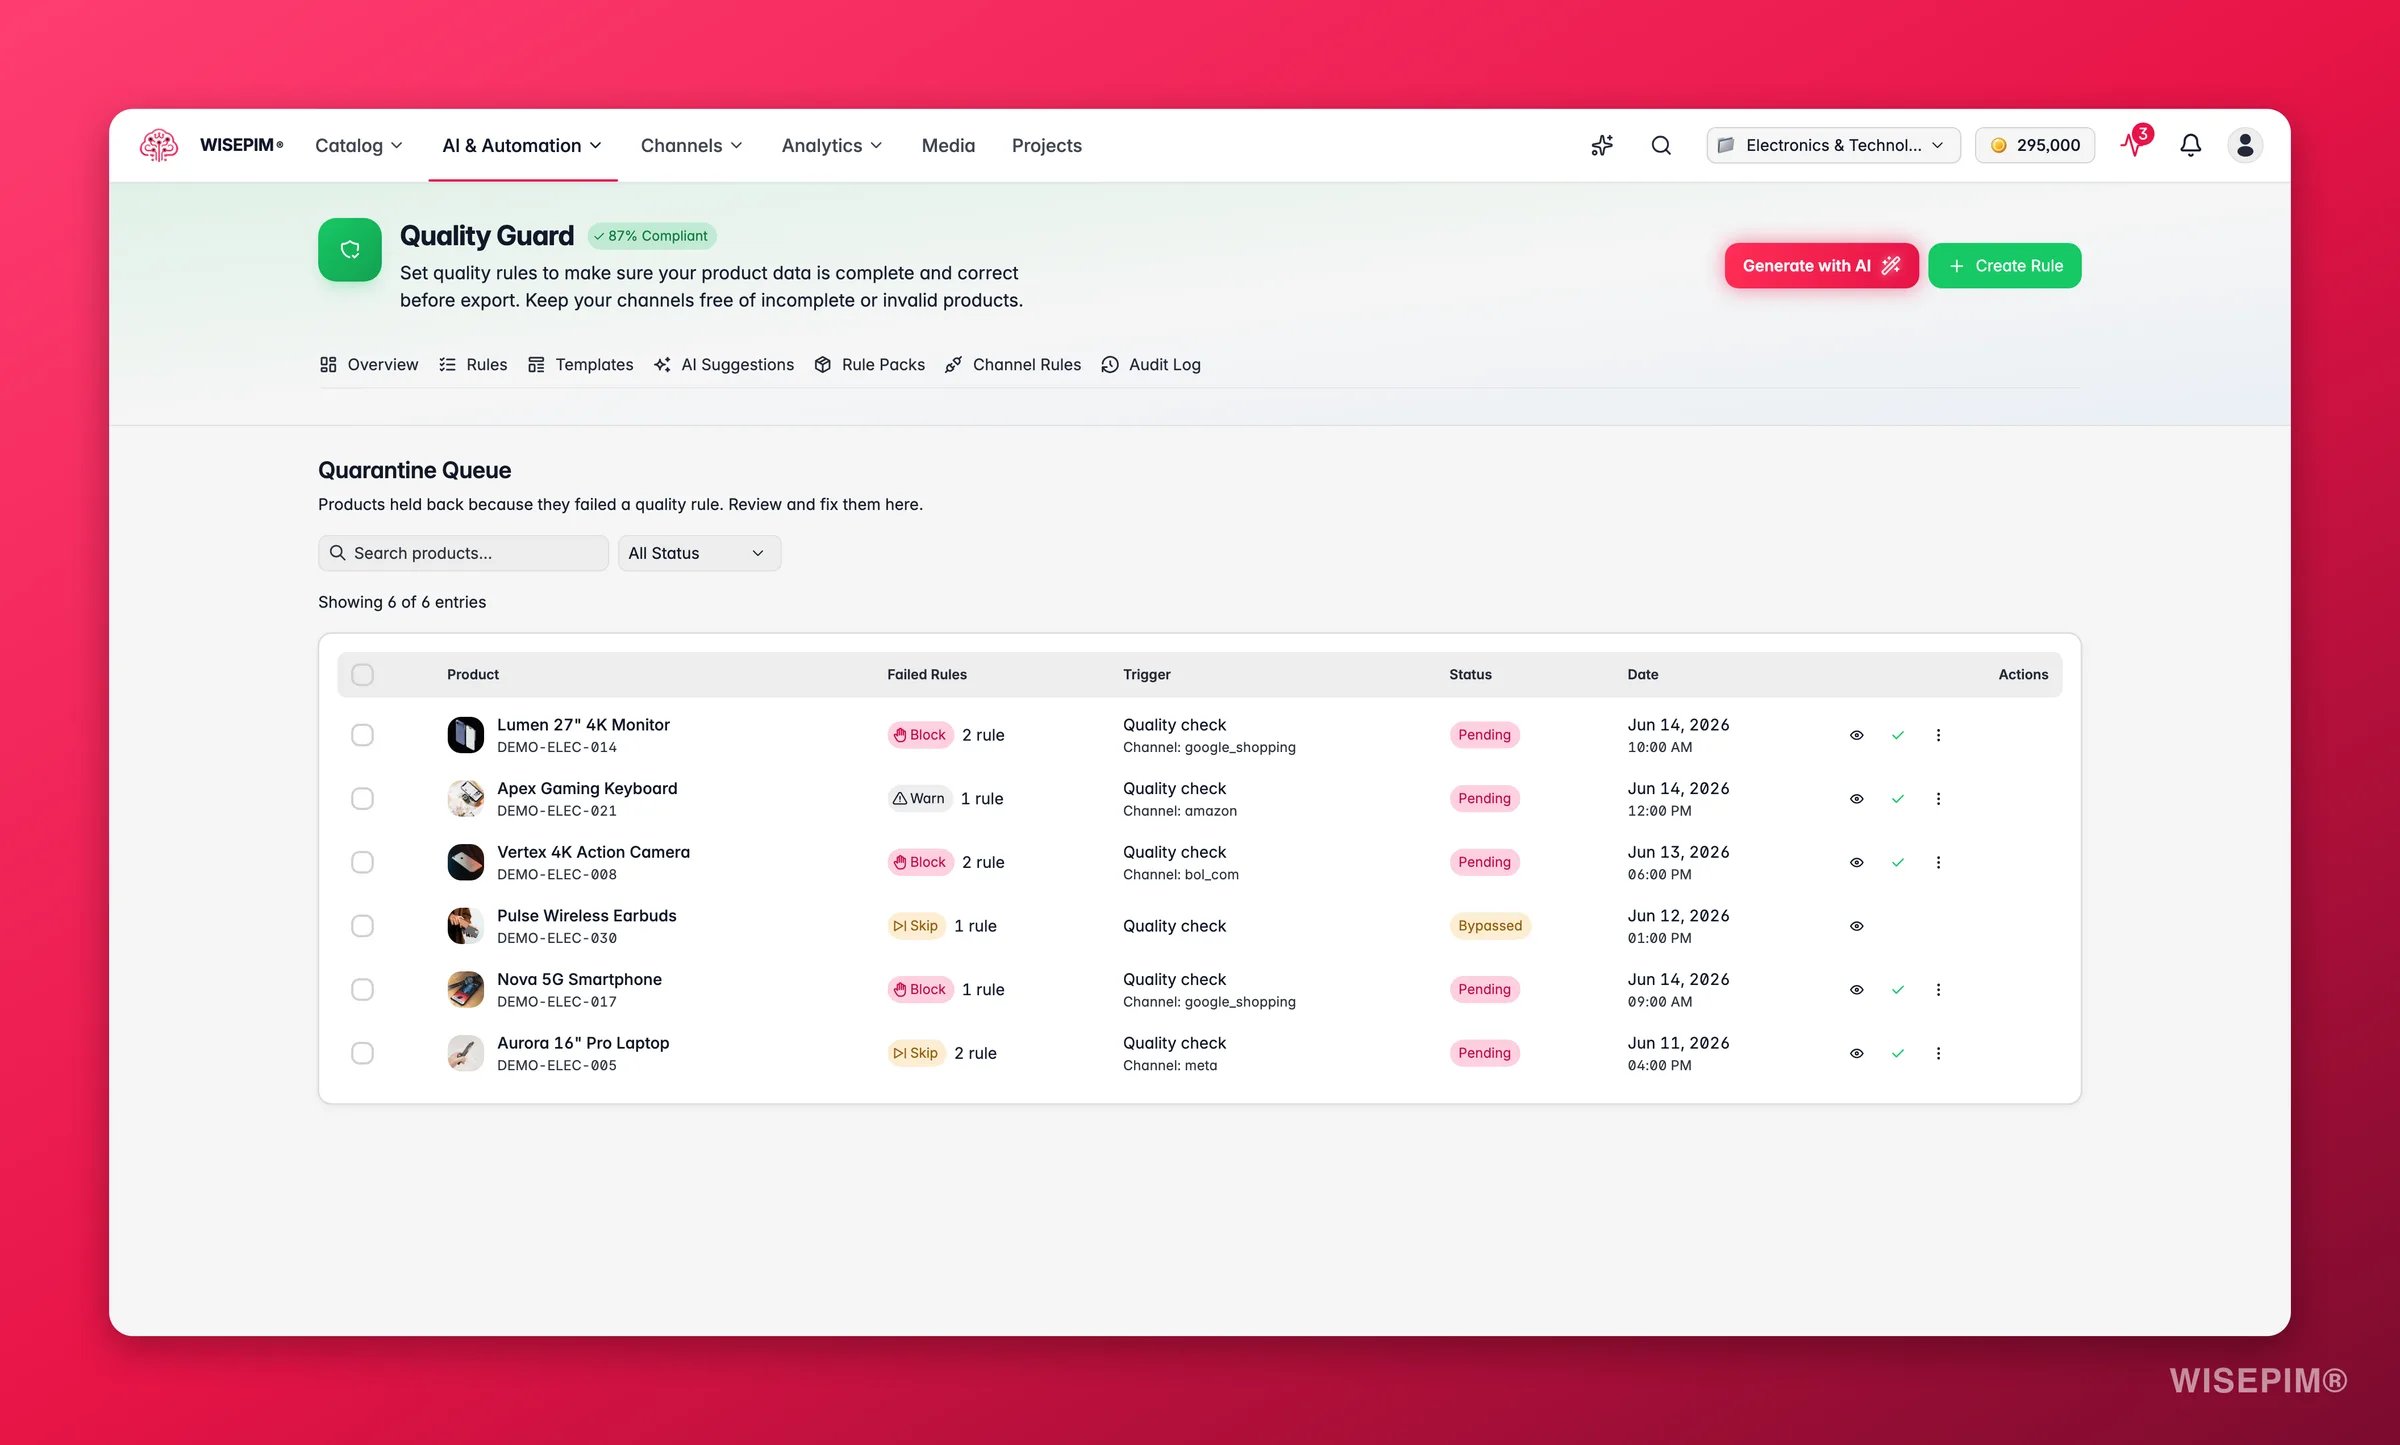Click the Apex Gaming Keyboard product thumbnail
The width and height of the screenshot is (2400, 1445).
(x=465, y=799)
